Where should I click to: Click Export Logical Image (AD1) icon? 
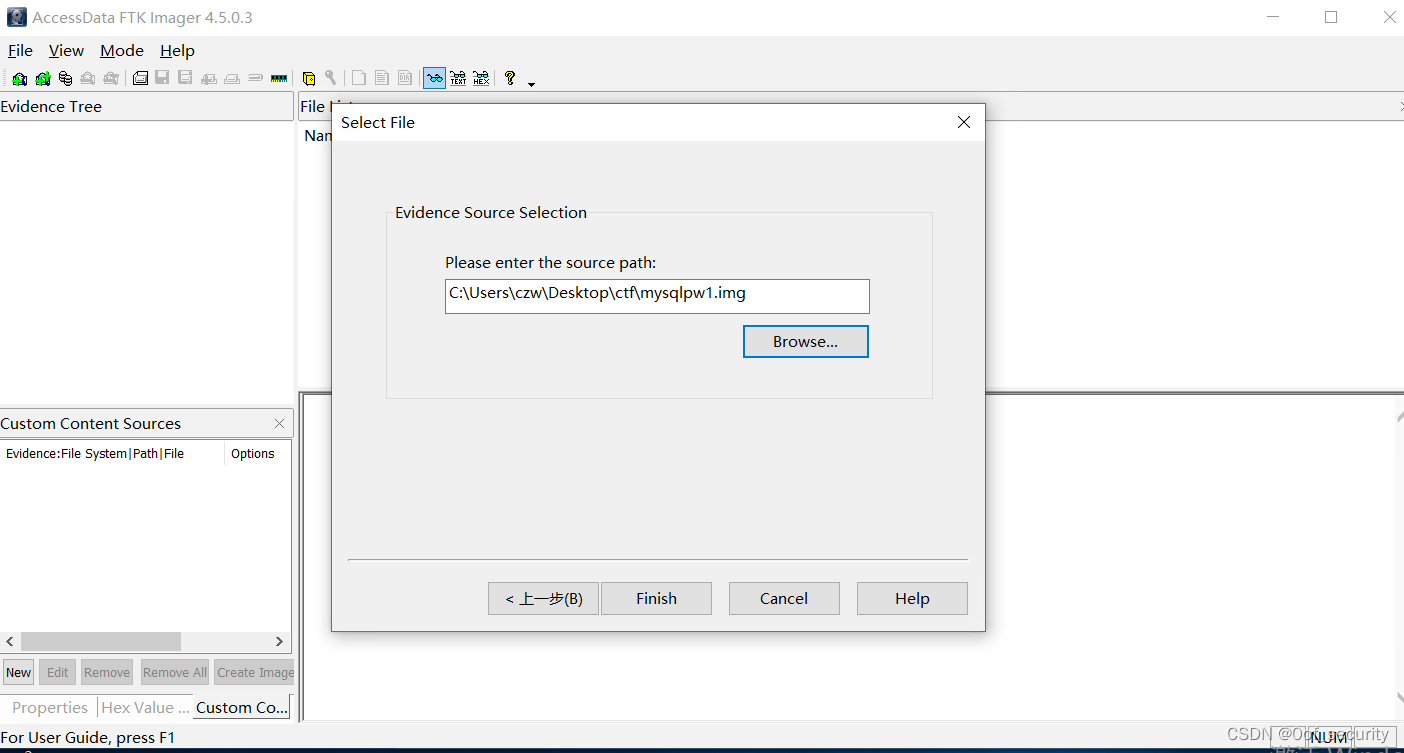pyautogui.click(x=185, y=78)
